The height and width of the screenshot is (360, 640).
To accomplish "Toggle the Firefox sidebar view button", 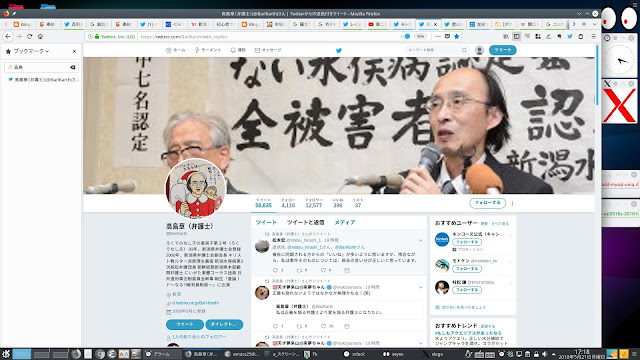I will click(516, 36).
